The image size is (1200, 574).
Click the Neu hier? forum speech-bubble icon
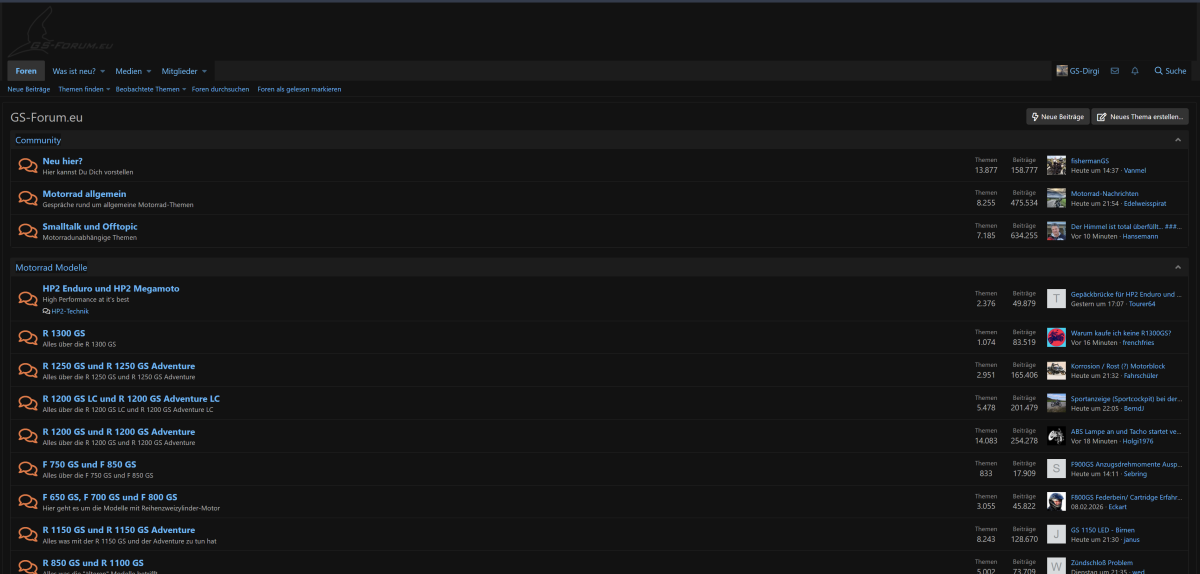[x=28, y=165]
